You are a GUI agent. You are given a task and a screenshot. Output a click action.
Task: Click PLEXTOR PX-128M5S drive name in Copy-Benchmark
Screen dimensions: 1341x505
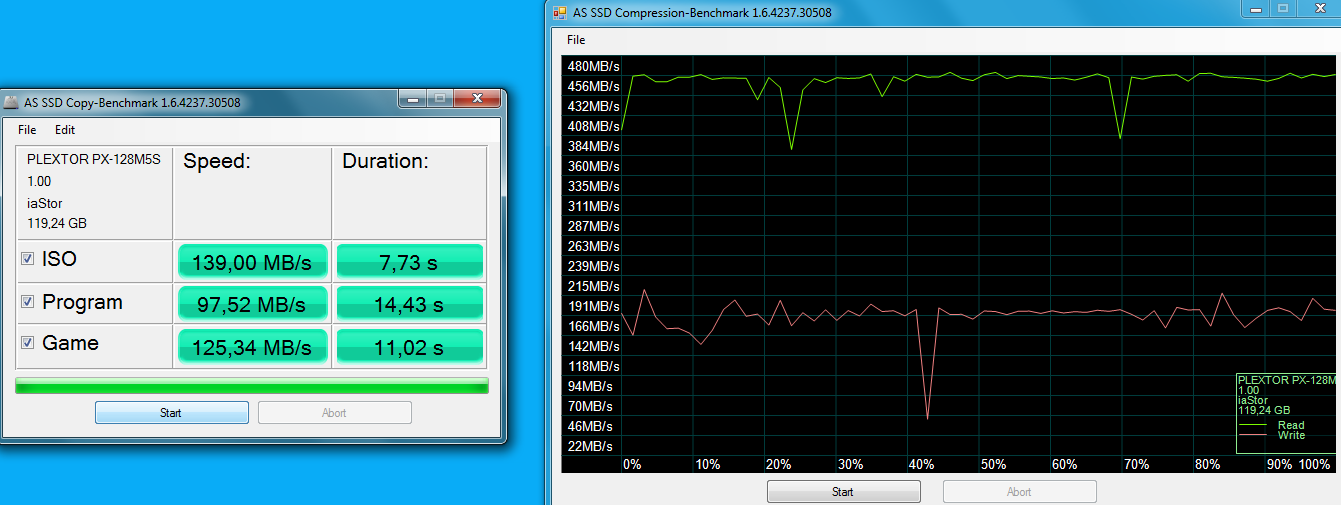click(94, 159)
